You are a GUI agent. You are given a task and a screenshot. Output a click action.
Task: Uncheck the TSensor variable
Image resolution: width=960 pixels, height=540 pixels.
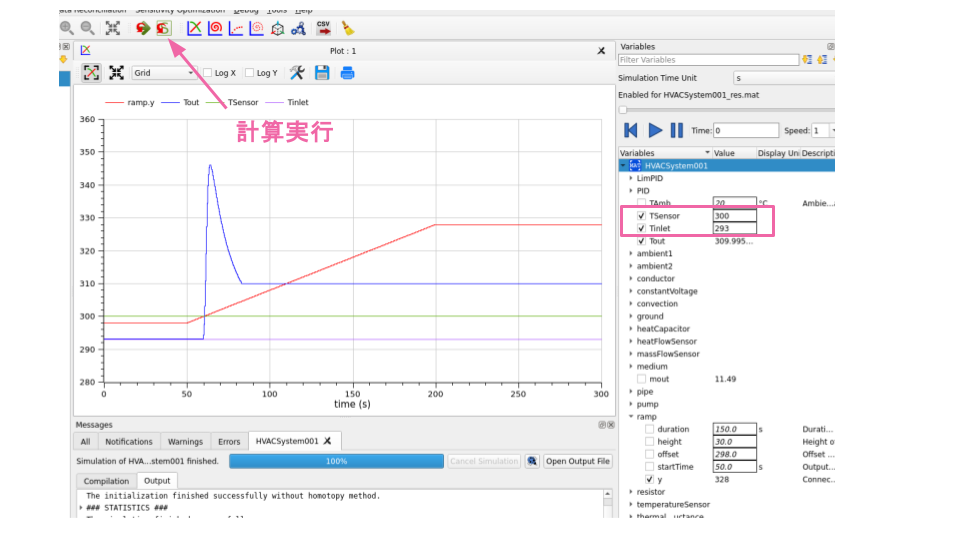[x=641, y=216]
